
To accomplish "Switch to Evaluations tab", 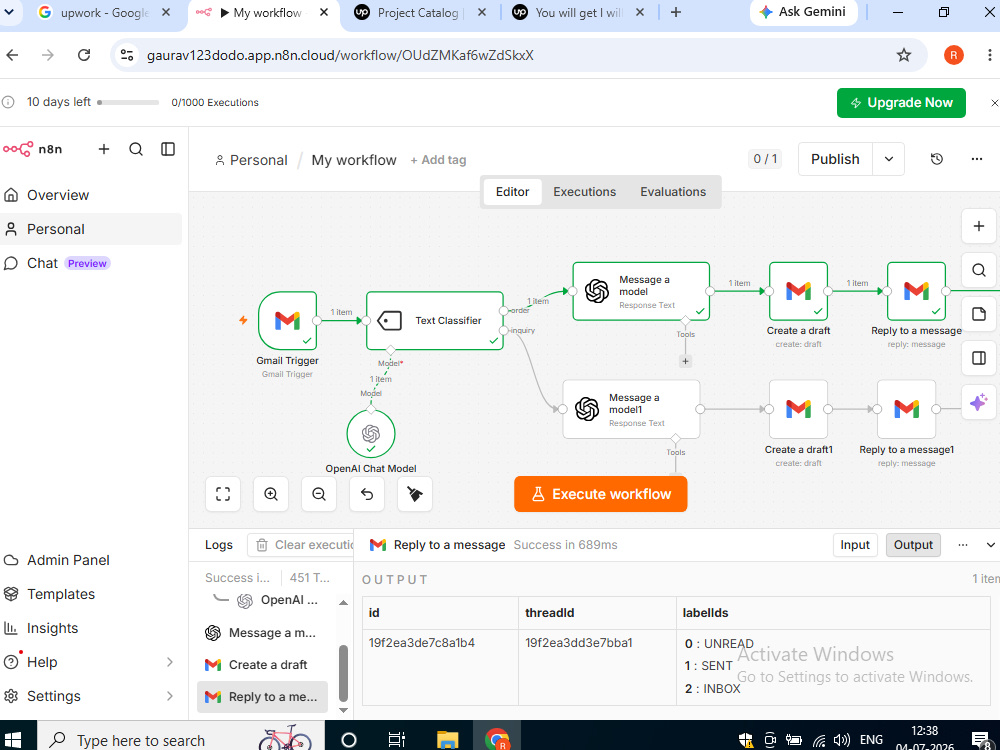I will click(x=673, y=192).
